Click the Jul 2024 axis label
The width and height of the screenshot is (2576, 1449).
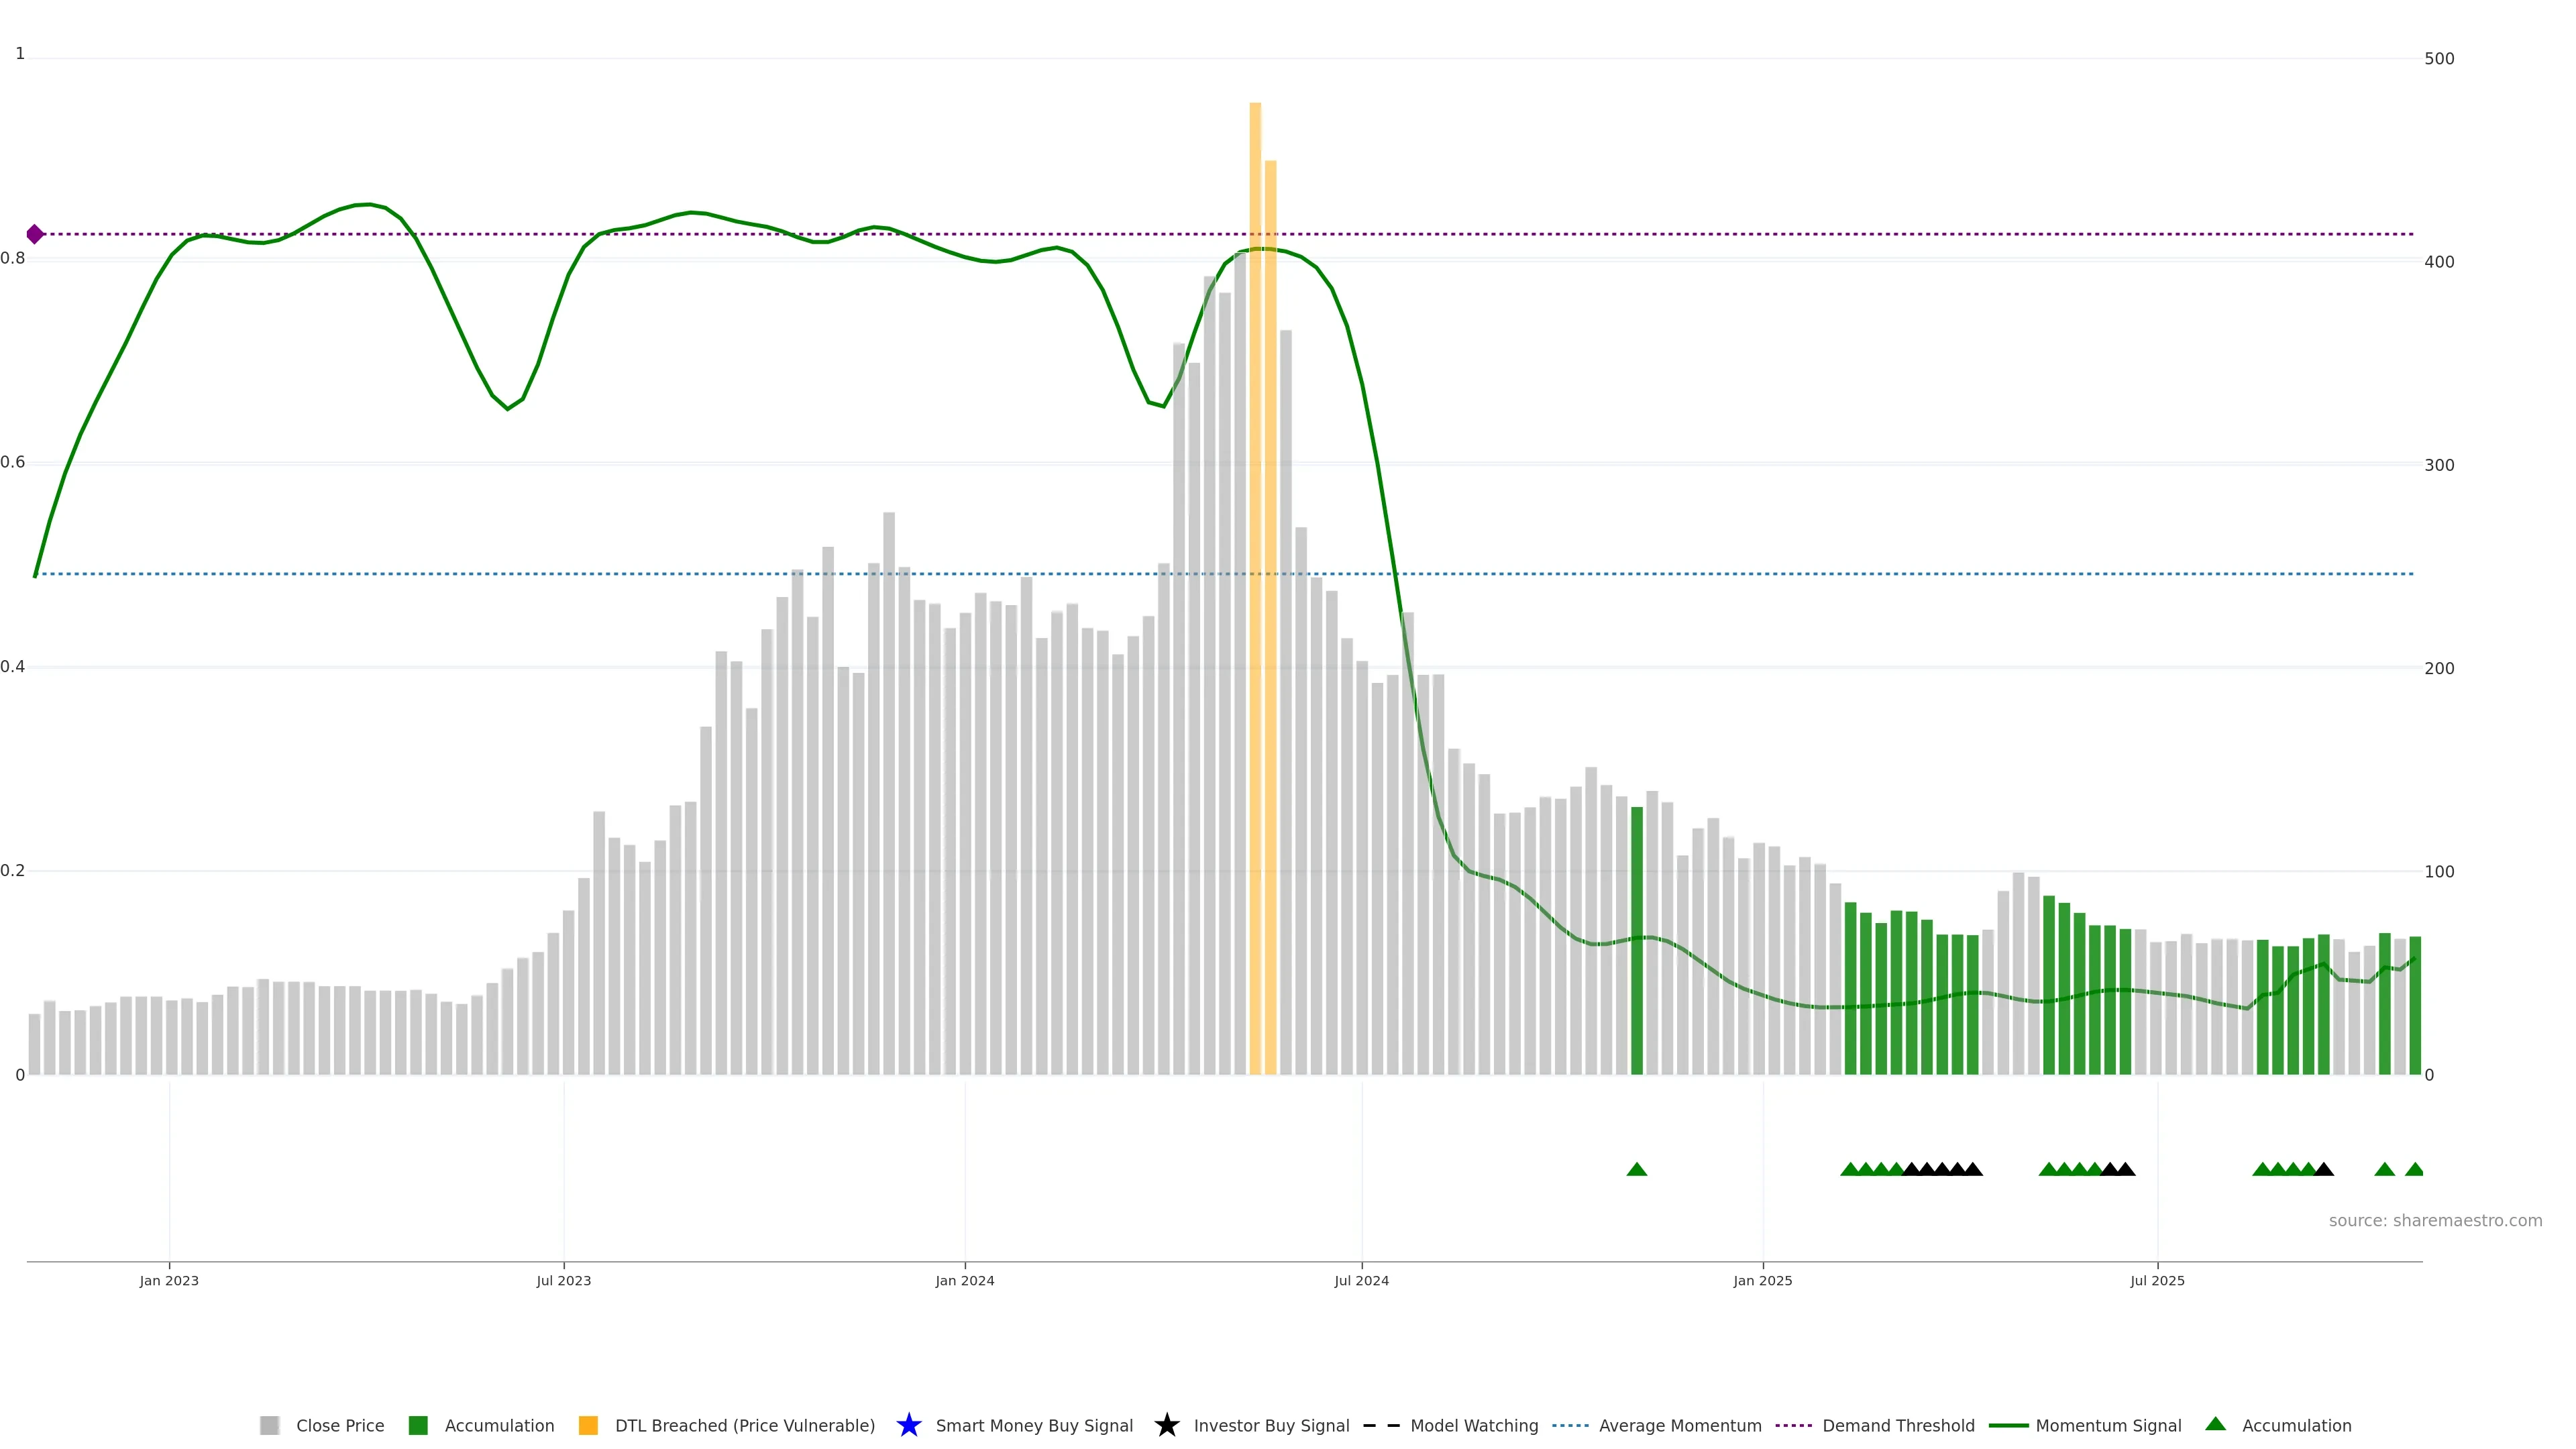[1361, 1280]
